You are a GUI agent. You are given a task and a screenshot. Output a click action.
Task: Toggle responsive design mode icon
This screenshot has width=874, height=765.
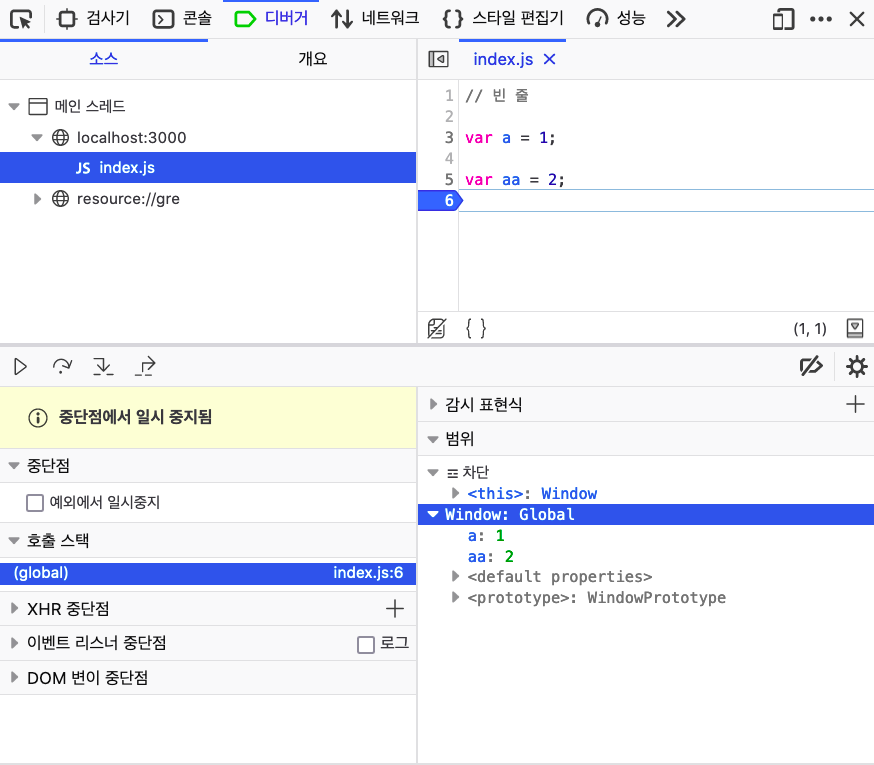coord(783,20)
